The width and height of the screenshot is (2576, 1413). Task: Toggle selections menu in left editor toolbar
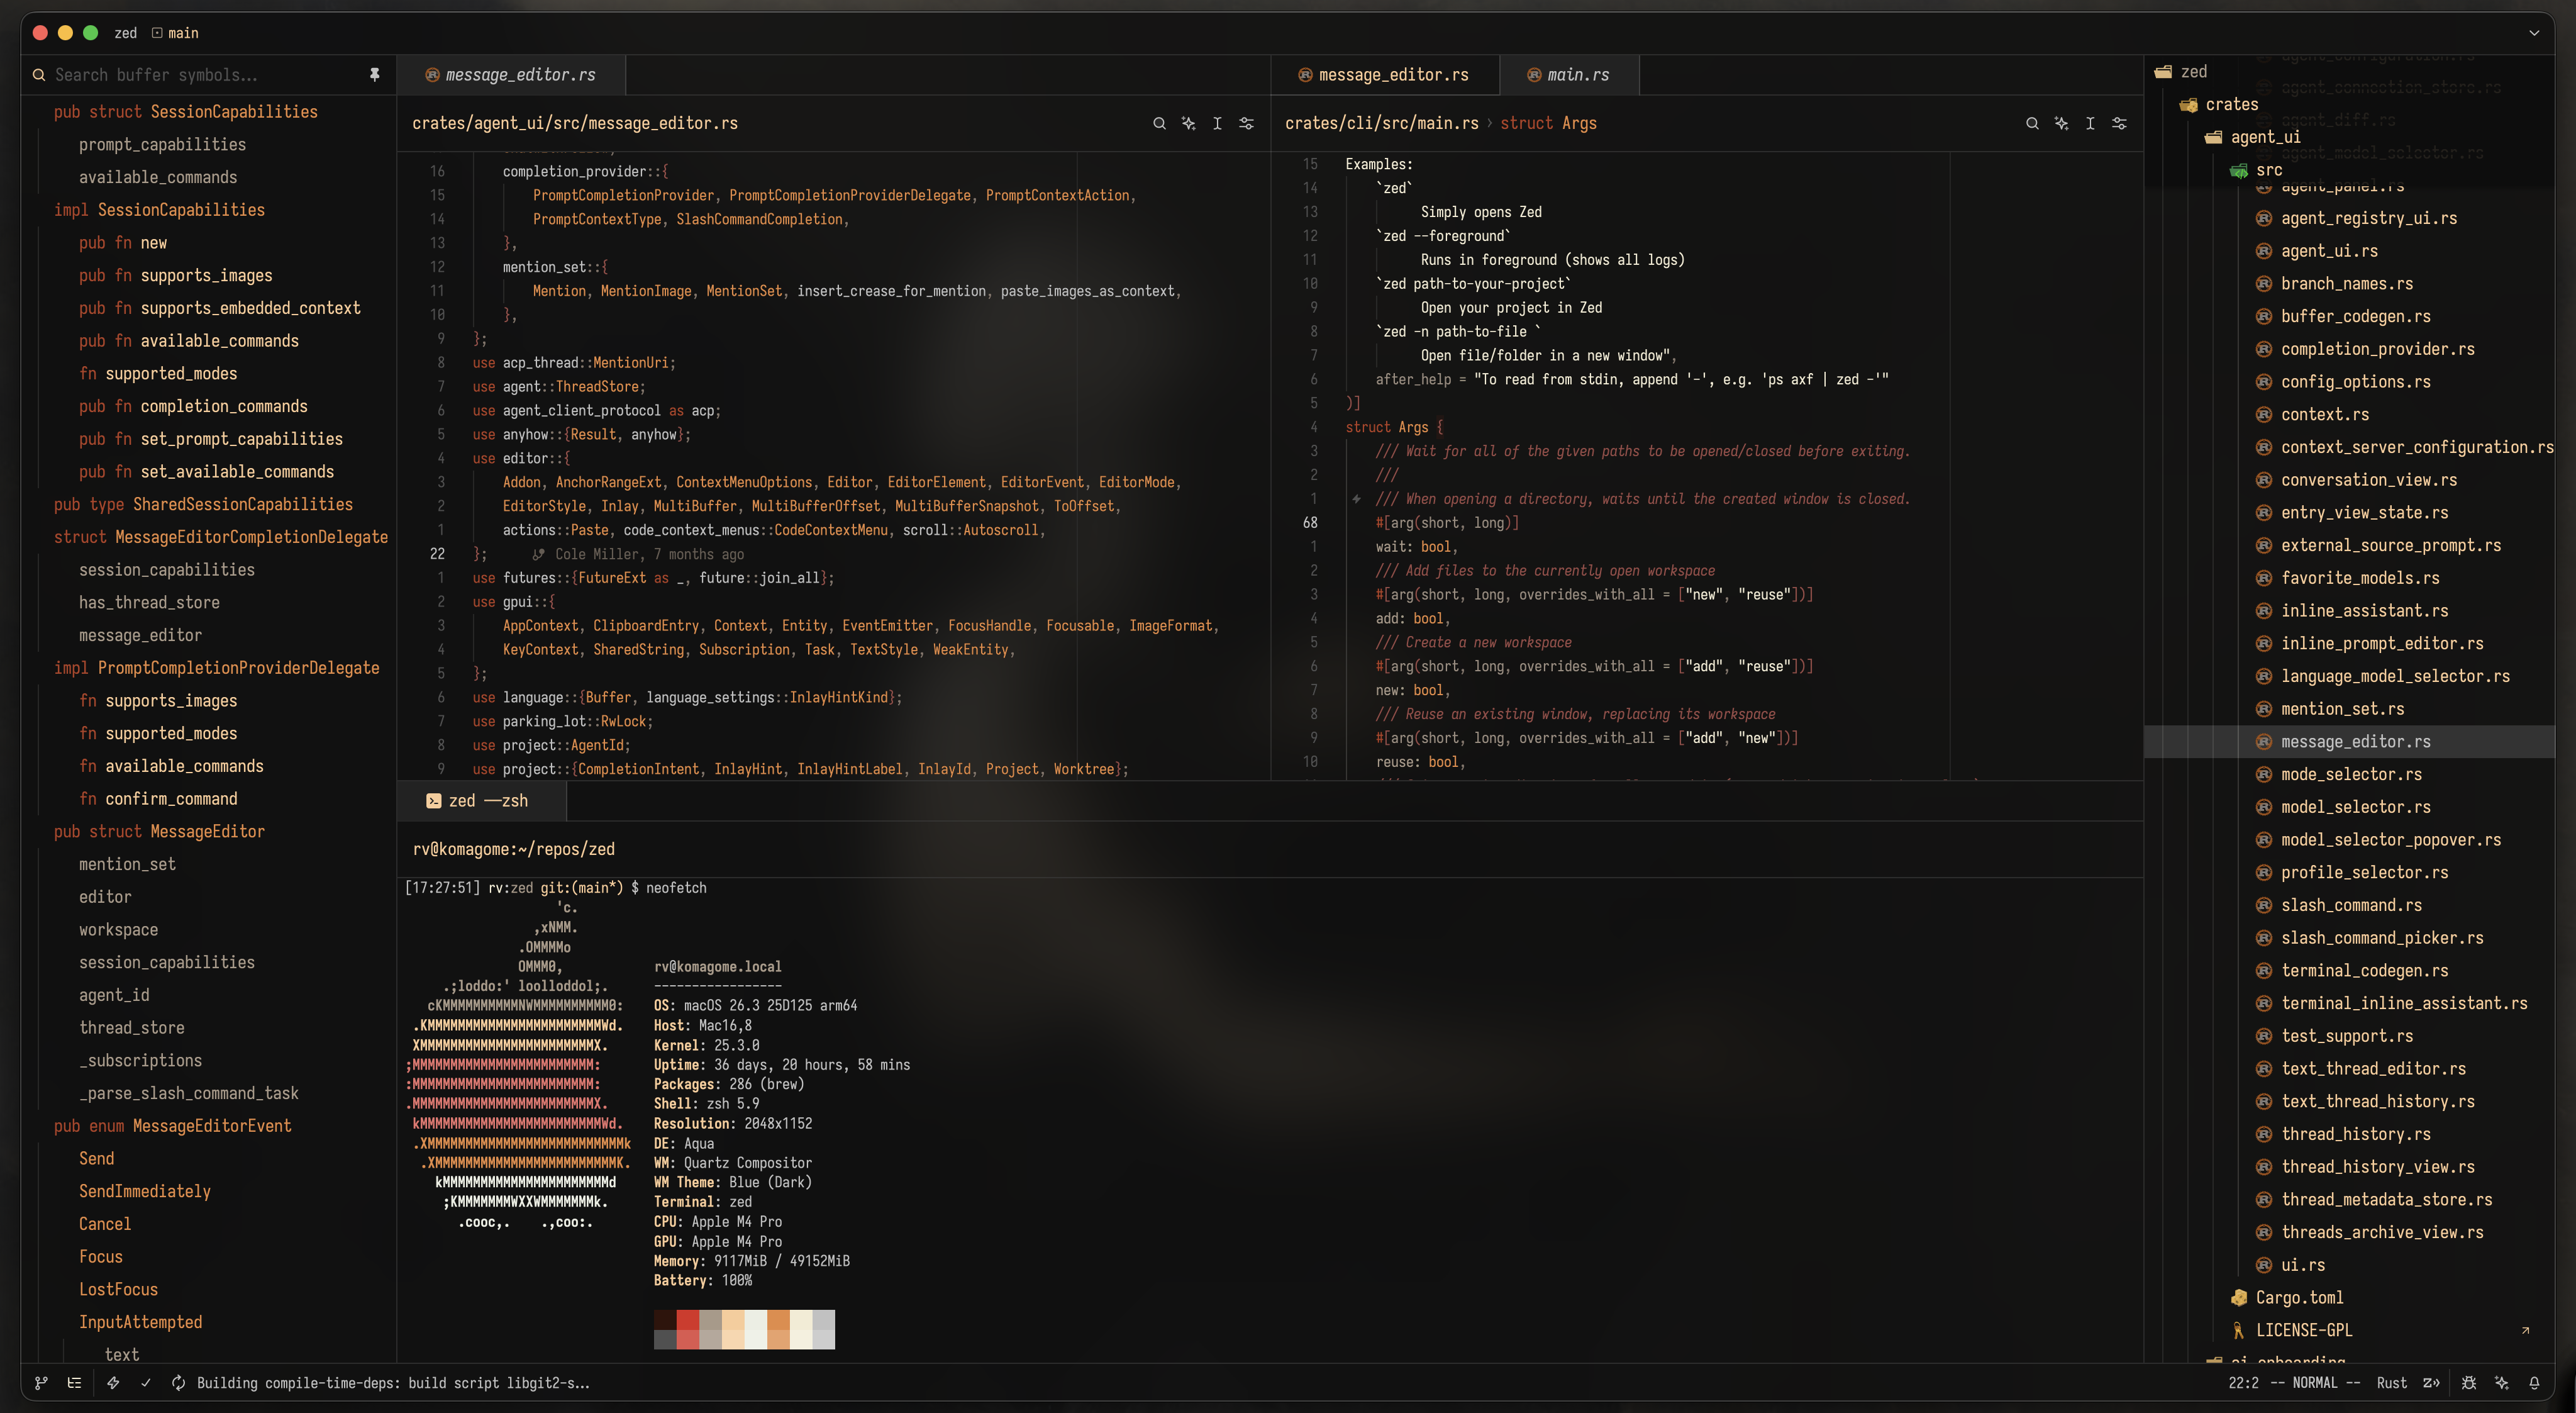(1217, 123)
